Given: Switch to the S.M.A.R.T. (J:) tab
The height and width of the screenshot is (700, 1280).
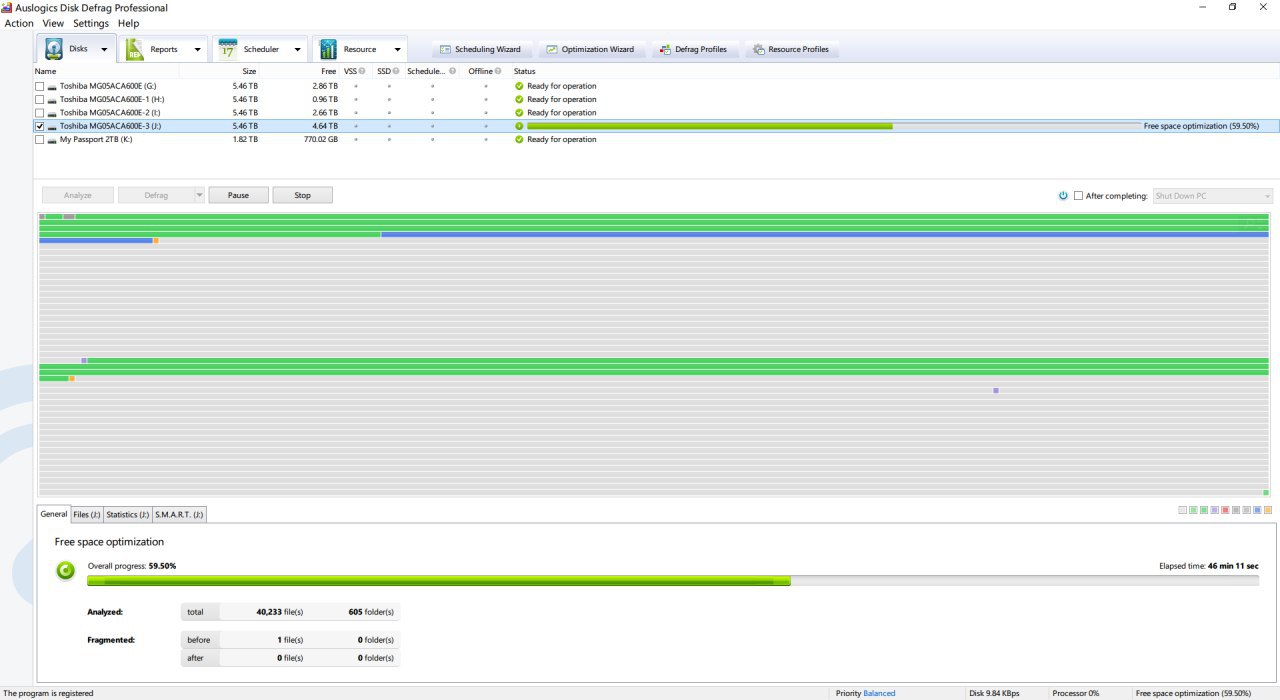Looking at the screenshot, I should click(x=179, y=515).
